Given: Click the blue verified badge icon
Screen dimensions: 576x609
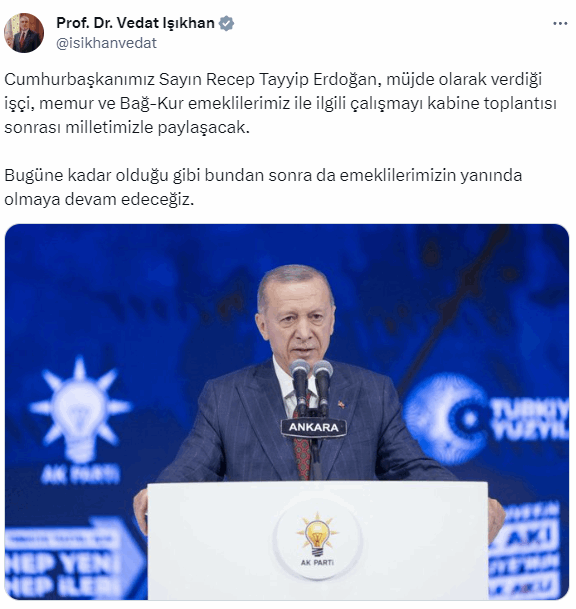Looking at the screenshot, I should 226,23.
